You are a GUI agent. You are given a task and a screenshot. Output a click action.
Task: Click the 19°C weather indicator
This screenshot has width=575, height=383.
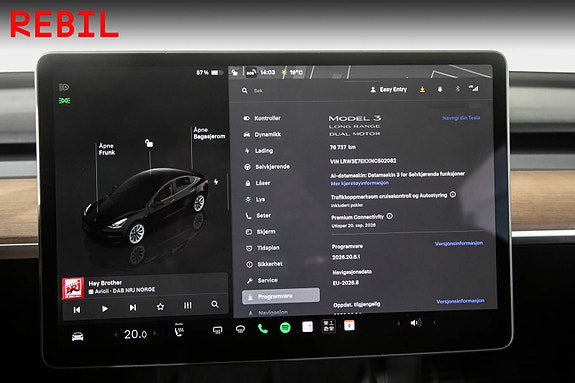pos(292,72)
